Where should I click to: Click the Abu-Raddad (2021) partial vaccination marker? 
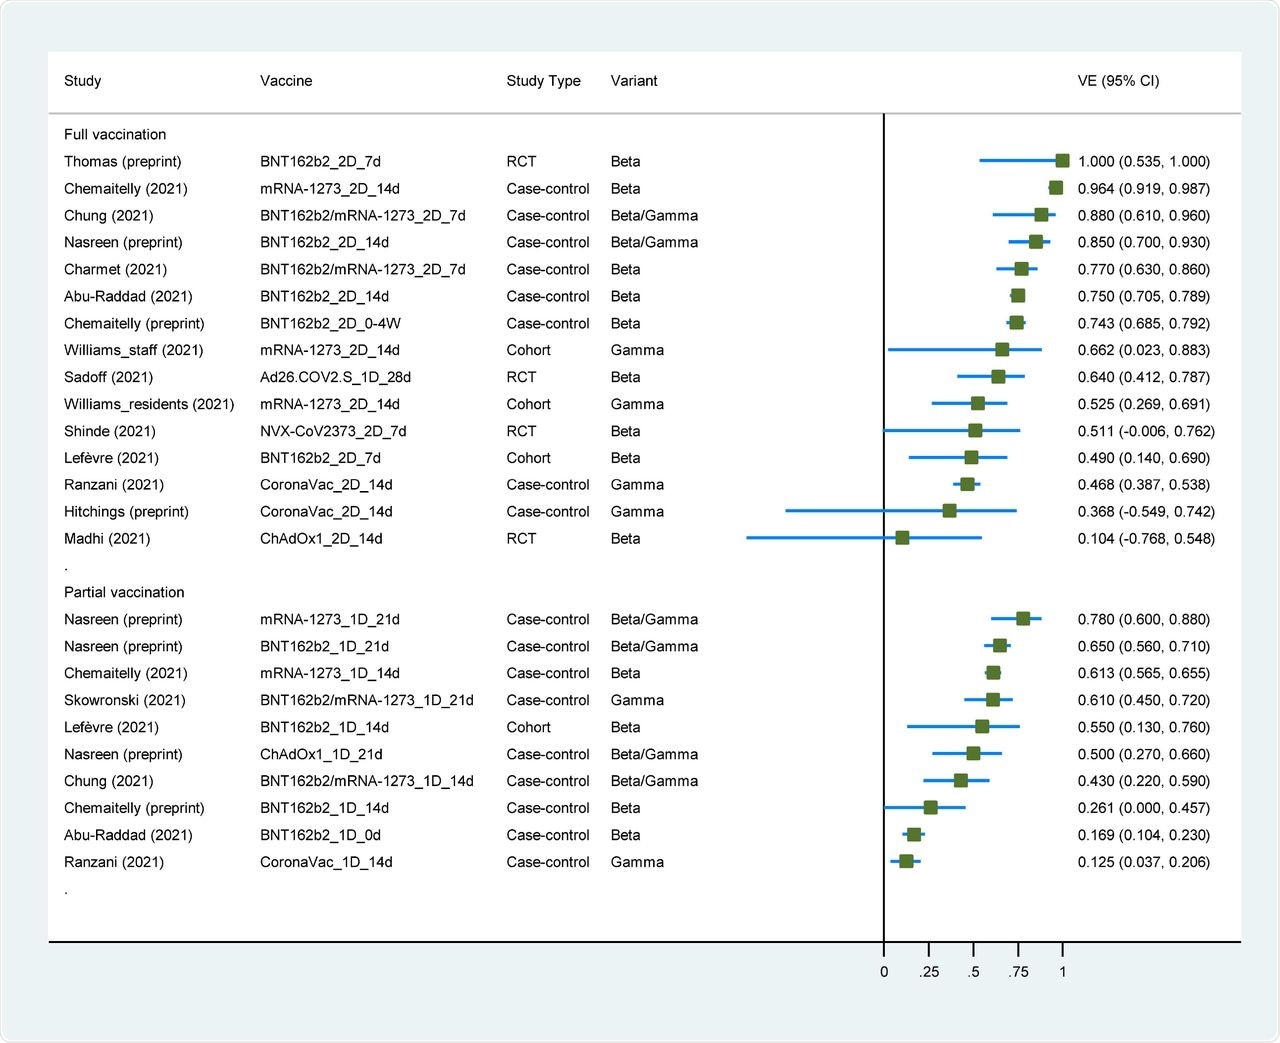coord(915,835)
